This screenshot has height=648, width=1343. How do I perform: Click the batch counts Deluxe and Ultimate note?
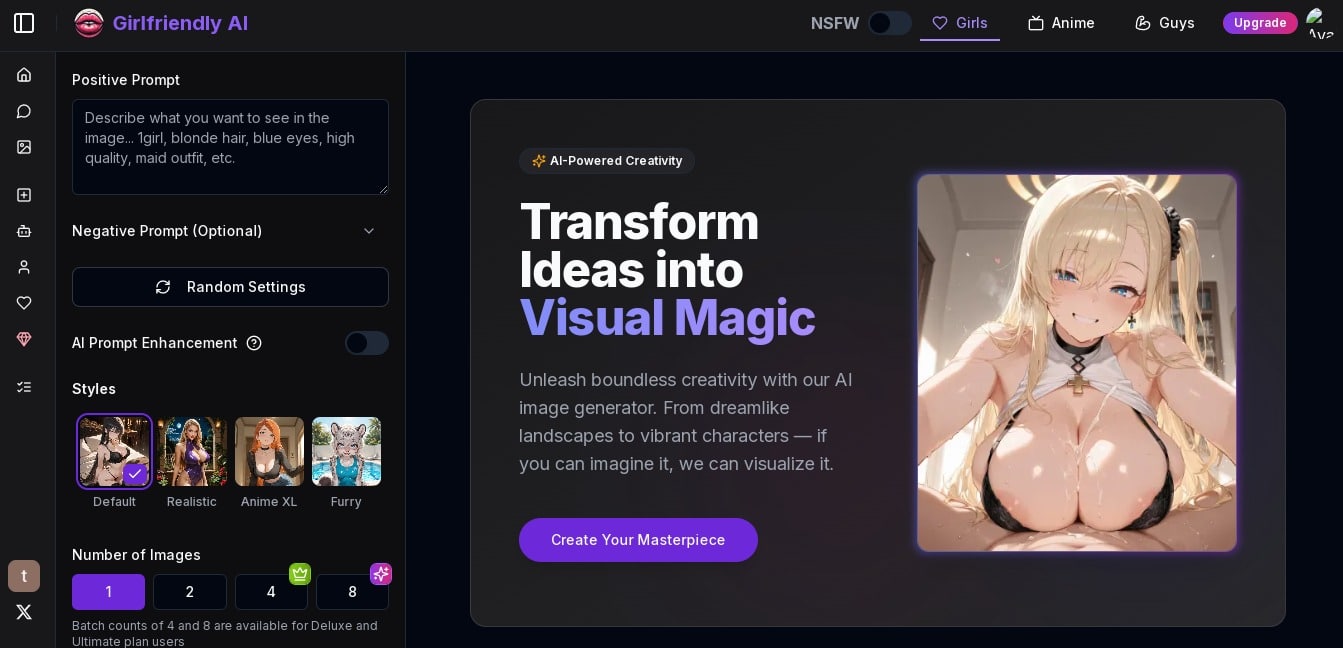tap(225, 633)
